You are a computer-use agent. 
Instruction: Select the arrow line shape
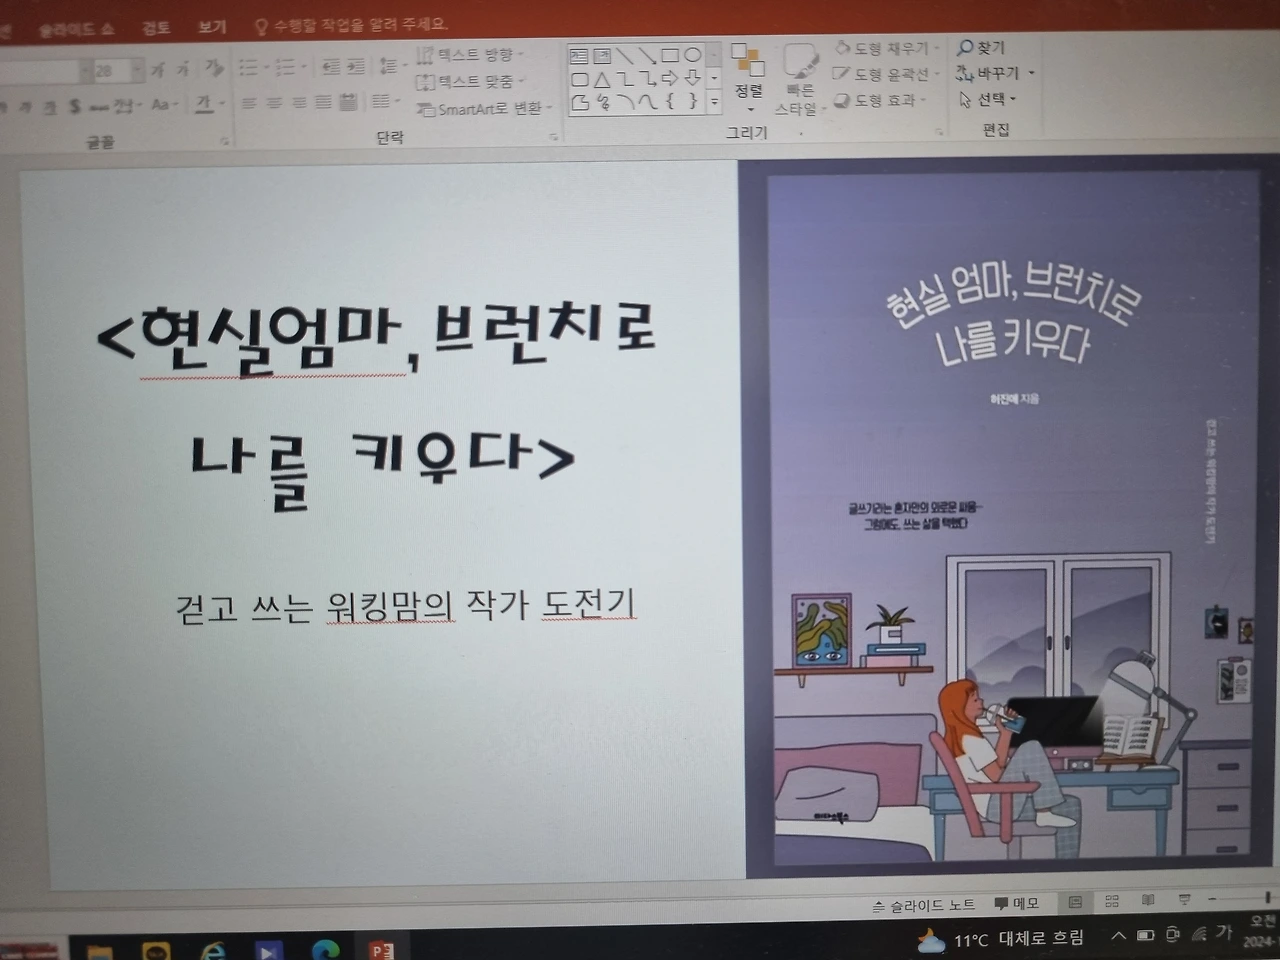647,55
